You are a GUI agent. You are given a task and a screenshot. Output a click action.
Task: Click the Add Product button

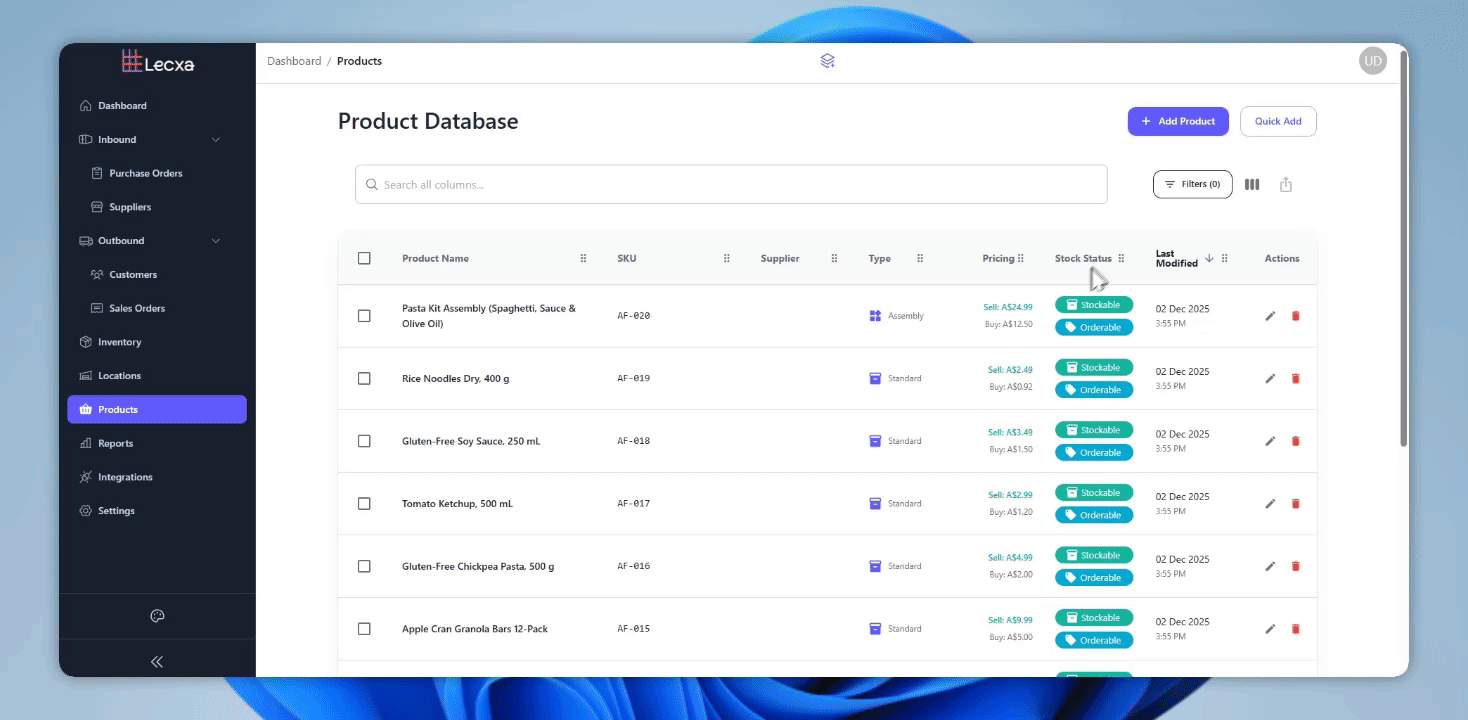[1178, 120]
